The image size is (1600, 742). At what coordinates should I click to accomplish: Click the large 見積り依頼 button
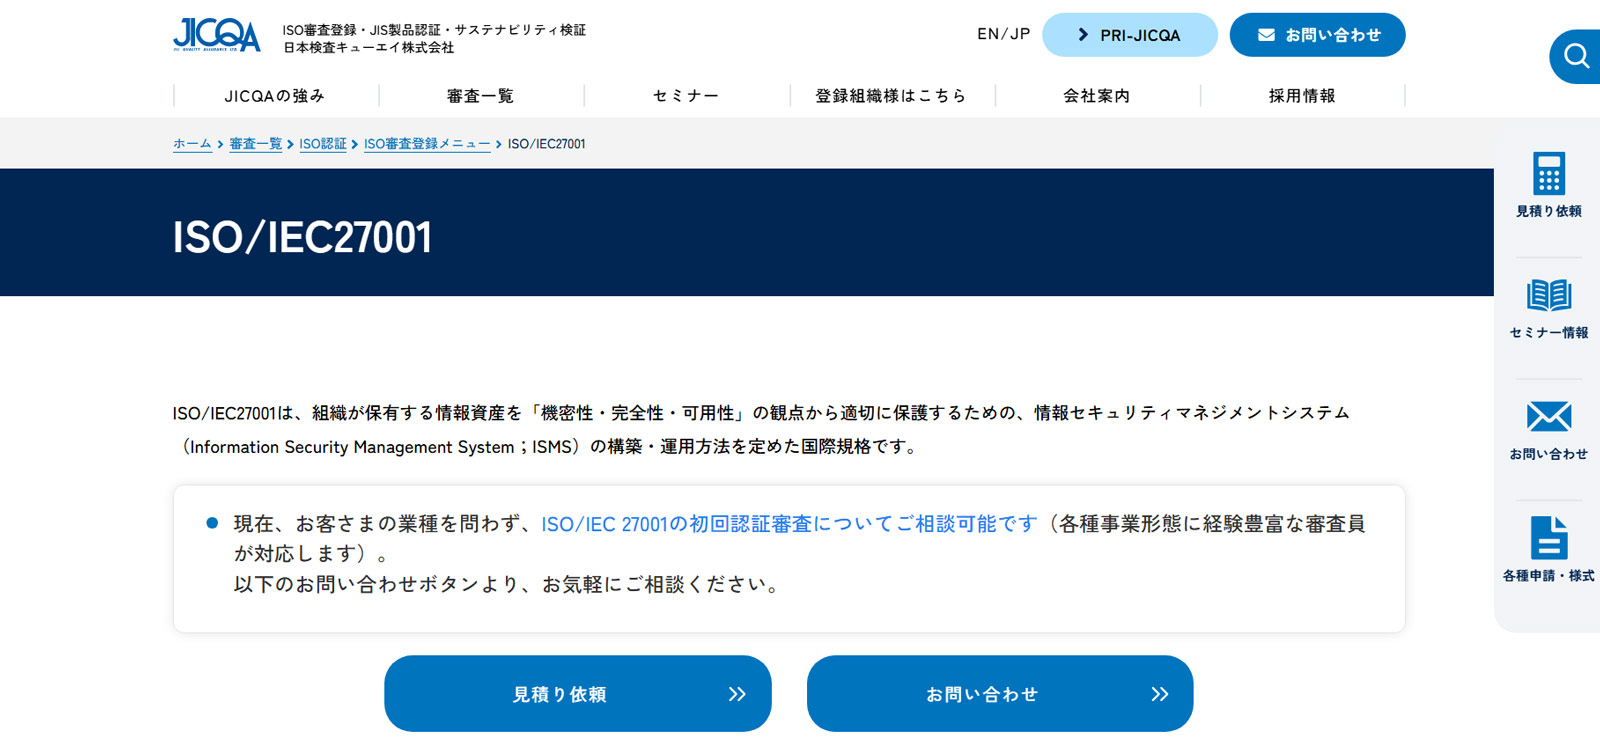point(578,694)
